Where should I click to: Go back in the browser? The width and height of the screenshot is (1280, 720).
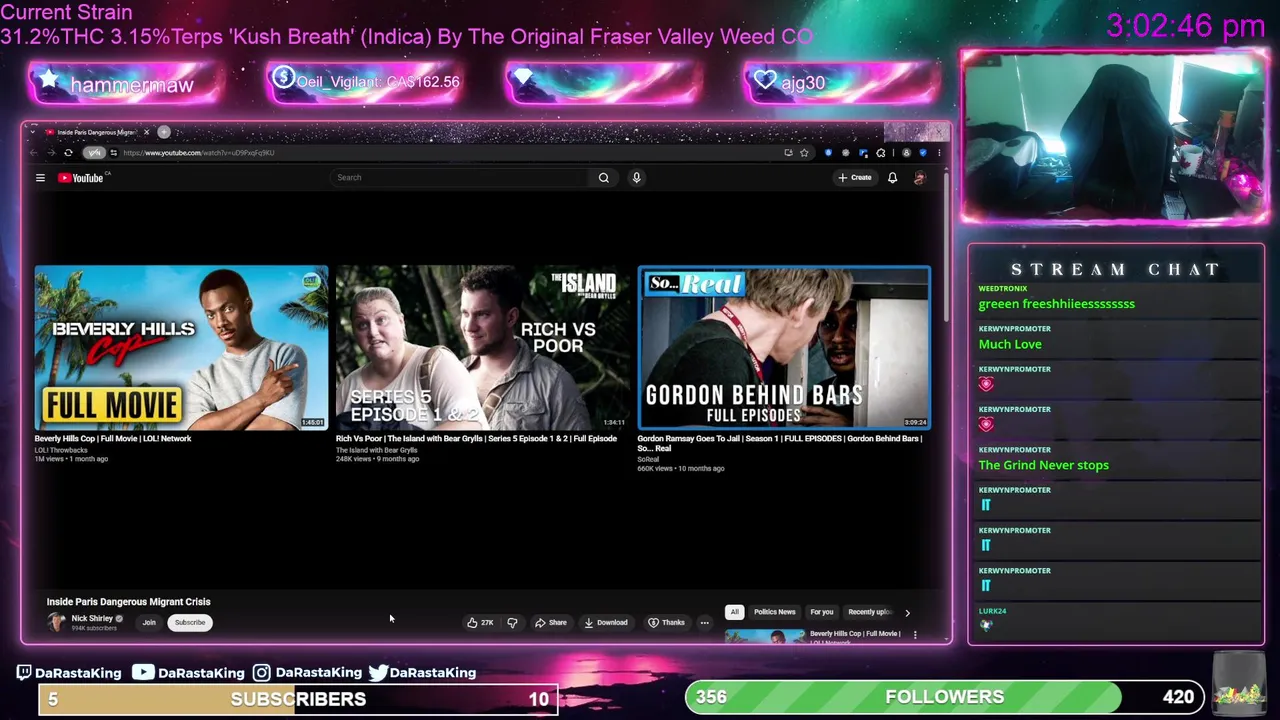click(33, 153)
